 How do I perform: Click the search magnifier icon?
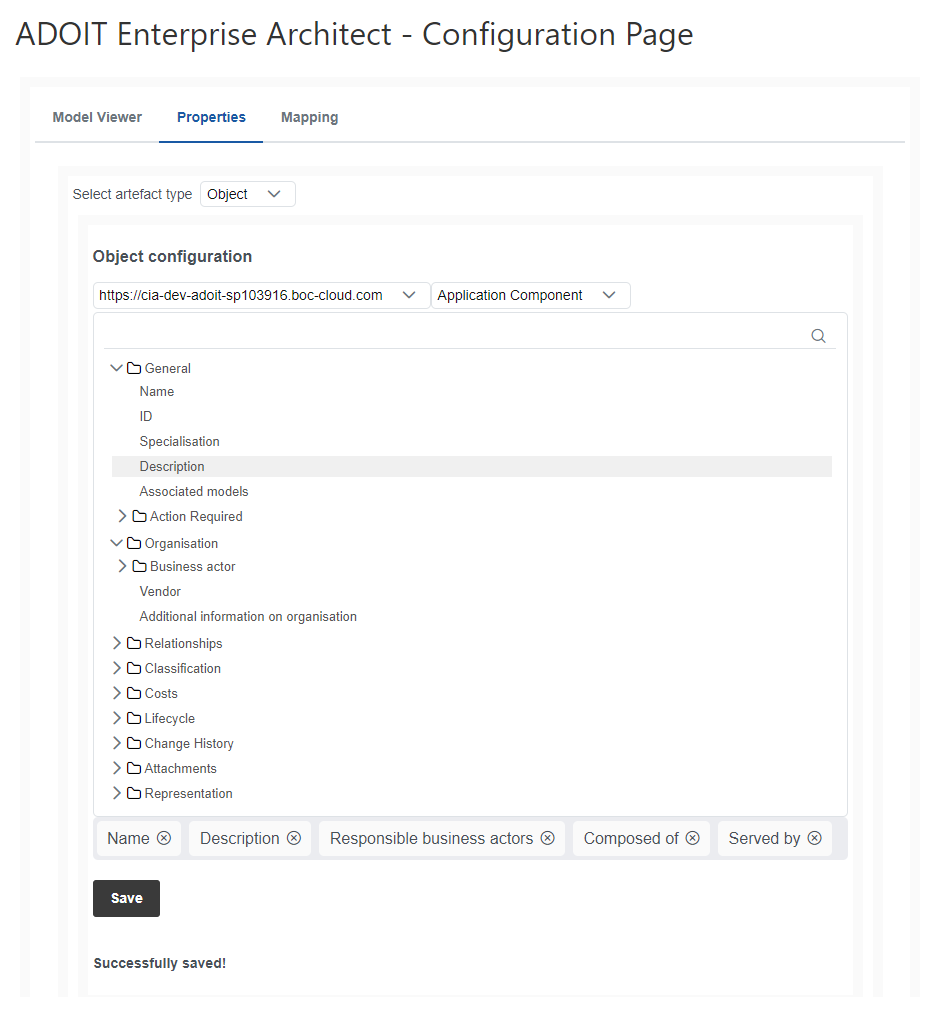818,336
